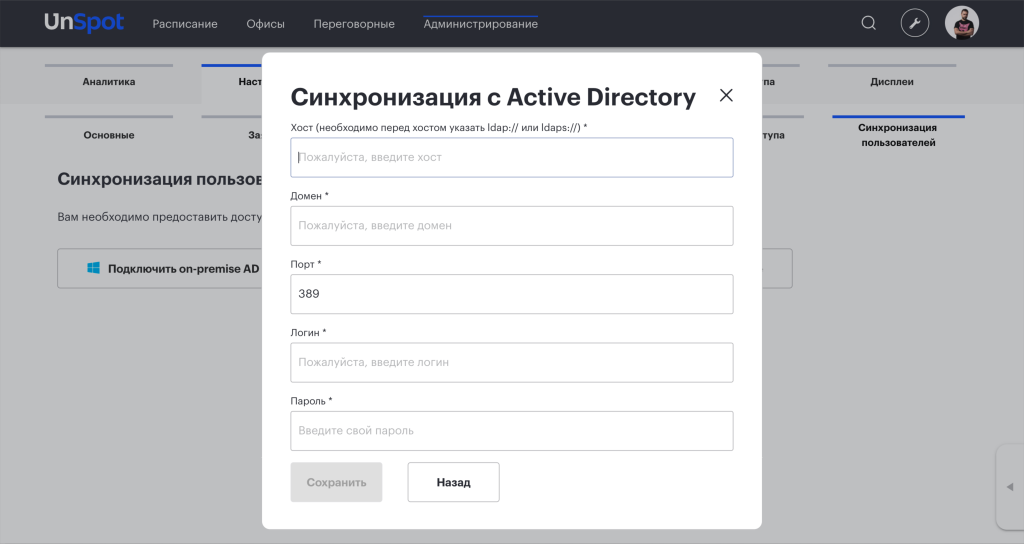Click the dialog title Синхронизация с Active Directory
The width and height of the screenshot is (1024, 544).
coord(493,97)
